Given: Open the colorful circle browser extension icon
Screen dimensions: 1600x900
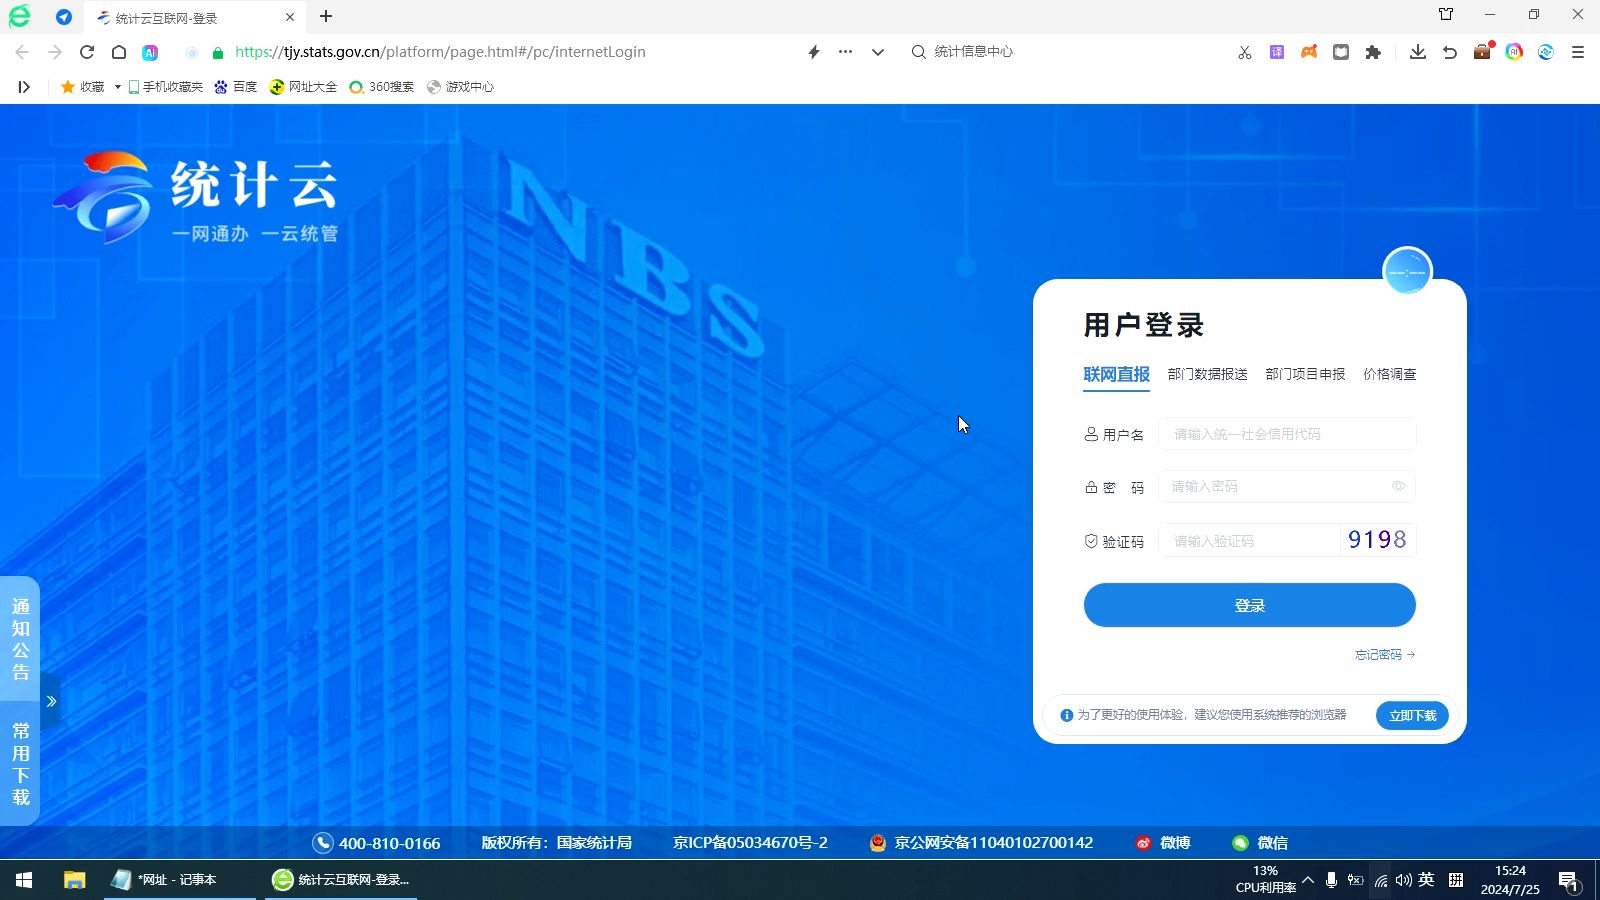Looking at the screenshot, I should [x=1514, y=52].
